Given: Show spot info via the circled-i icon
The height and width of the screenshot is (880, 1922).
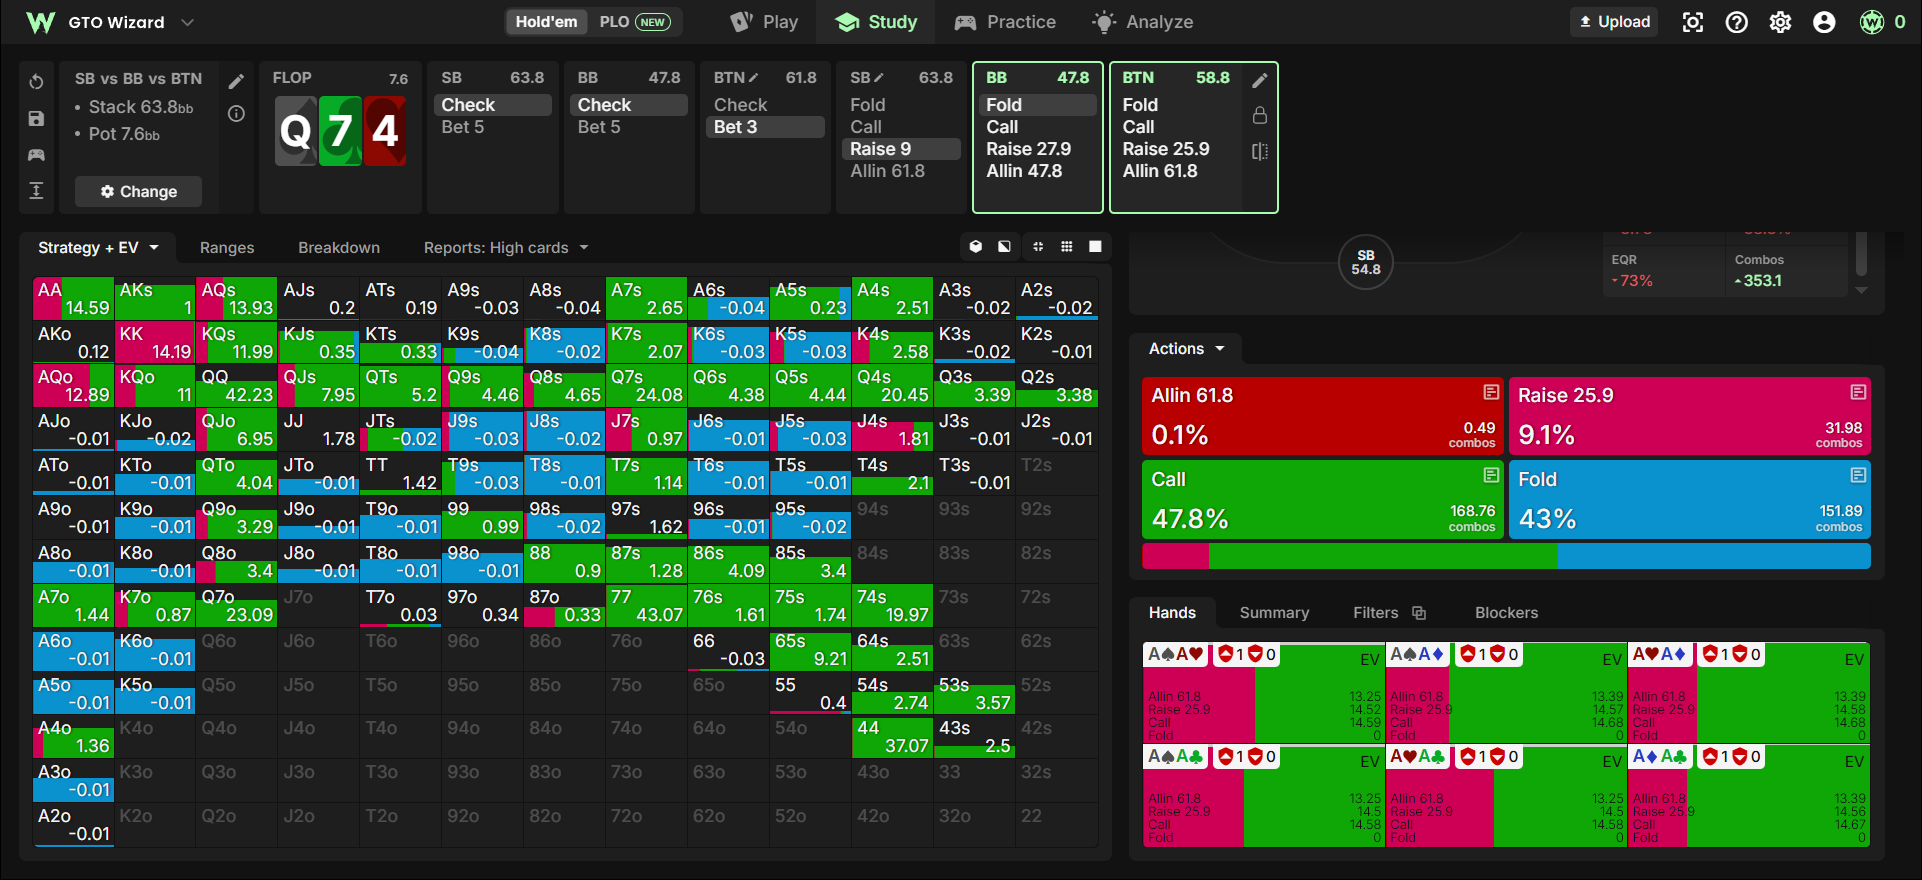Looking at the screenshot, I should [x=236, y=114].
